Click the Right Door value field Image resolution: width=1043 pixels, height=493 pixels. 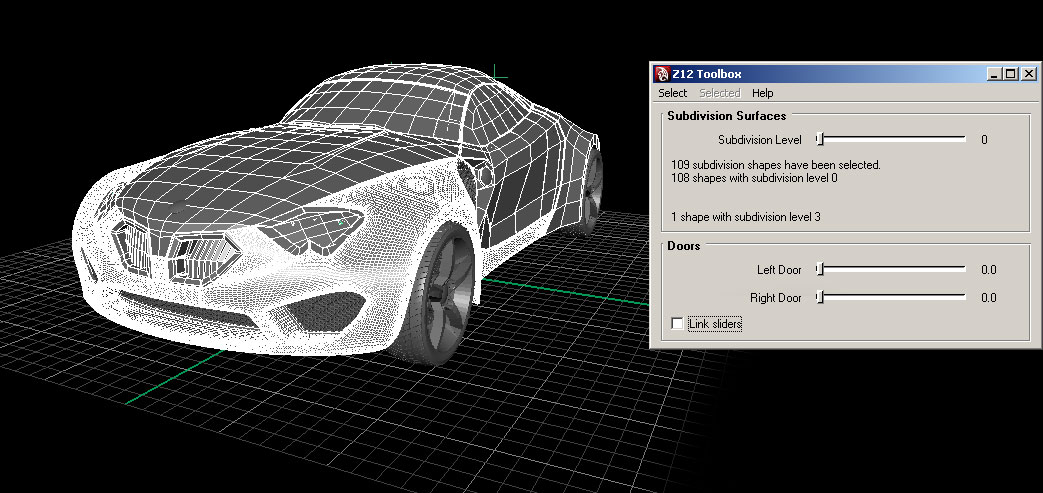click(x=987, y=297)
